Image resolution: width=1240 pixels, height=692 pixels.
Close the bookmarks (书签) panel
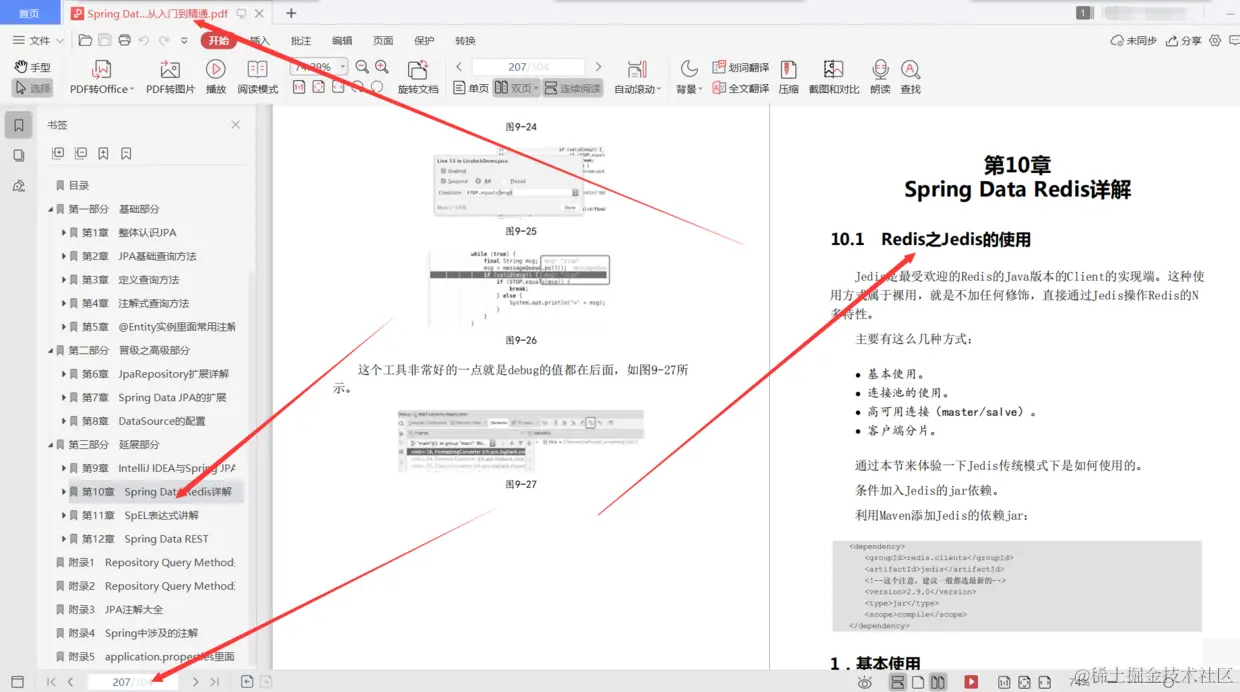coord(236,125)
